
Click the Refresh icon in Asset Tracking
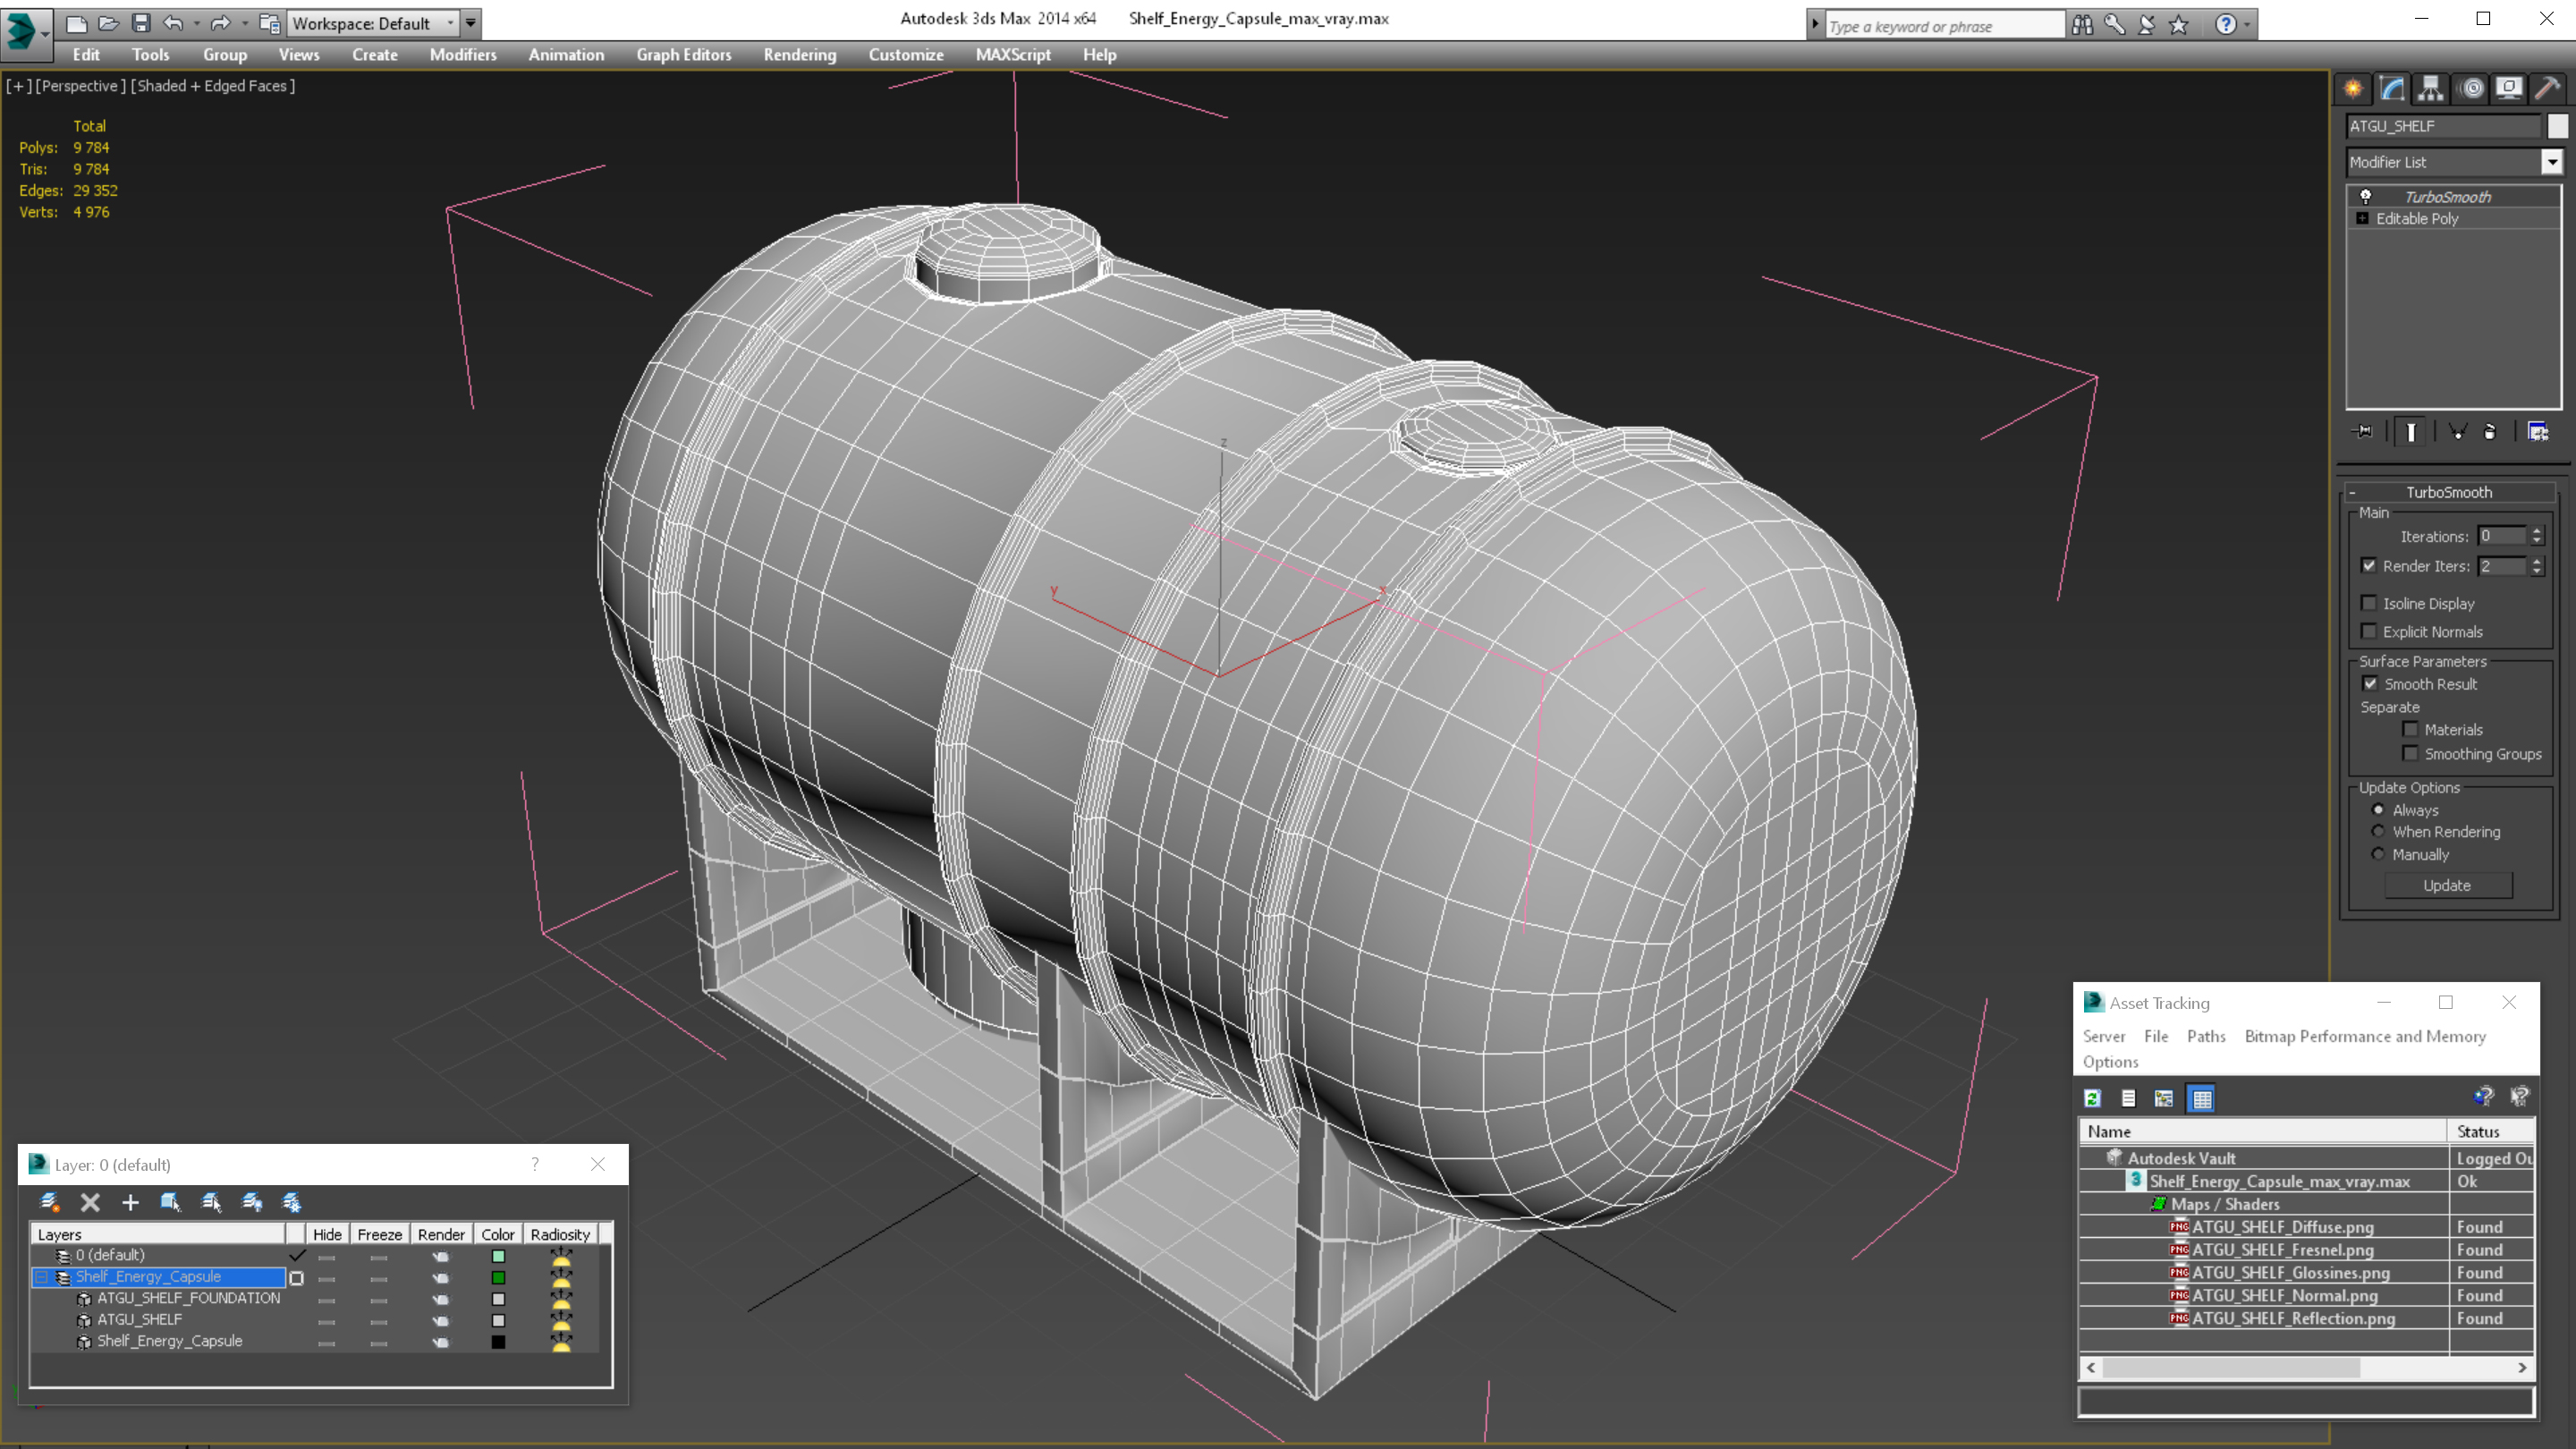(x=2092, y=1098)
